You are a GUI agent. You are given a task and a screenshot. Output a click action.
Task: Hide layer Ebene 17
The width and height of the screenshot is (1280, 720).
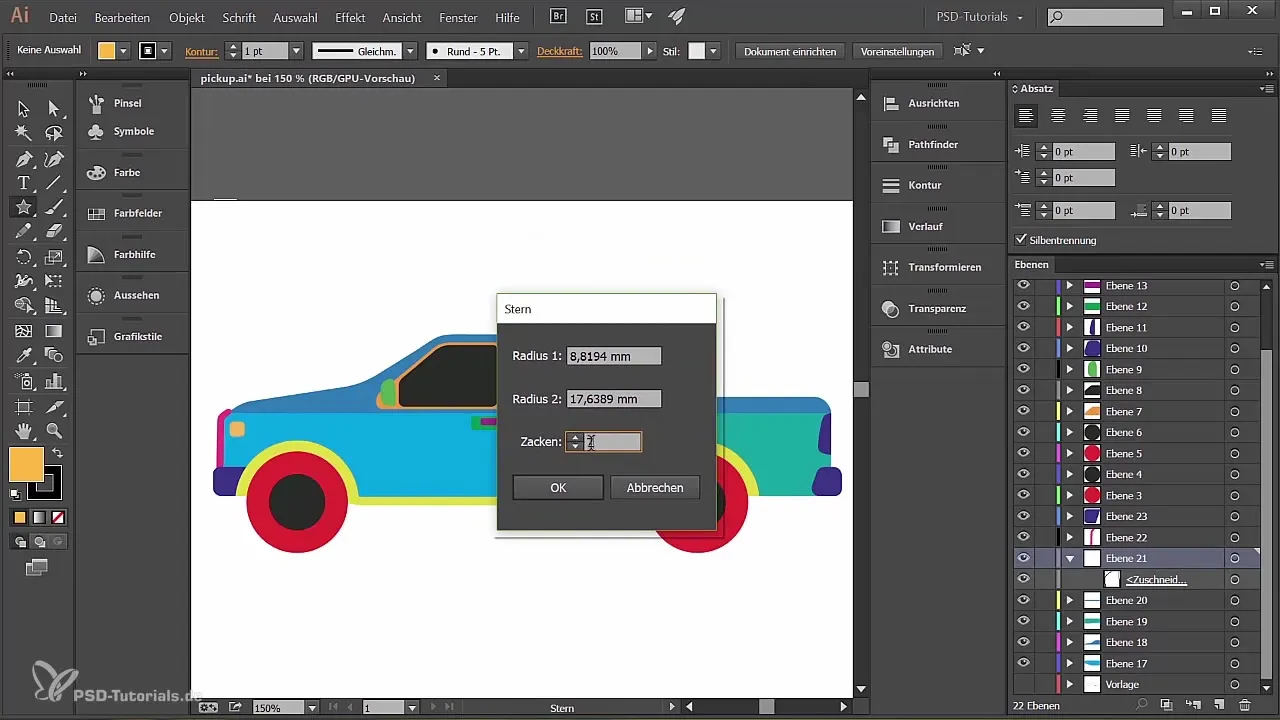point(1023,663)
